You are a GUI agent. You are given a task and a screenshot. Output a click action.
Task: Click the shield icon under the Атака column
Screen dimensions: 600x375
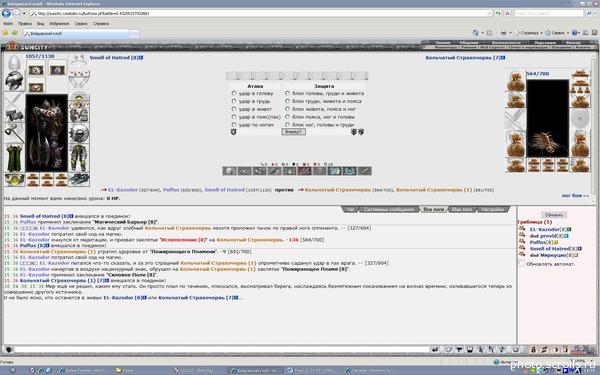click(x=233, y=132)
